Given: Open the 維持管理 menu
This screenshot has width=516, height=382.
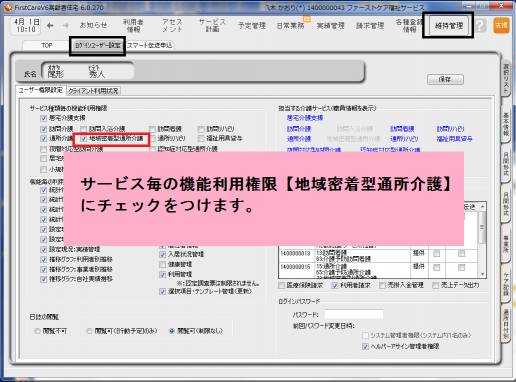Looking at the screenshot, I should 448,26.
